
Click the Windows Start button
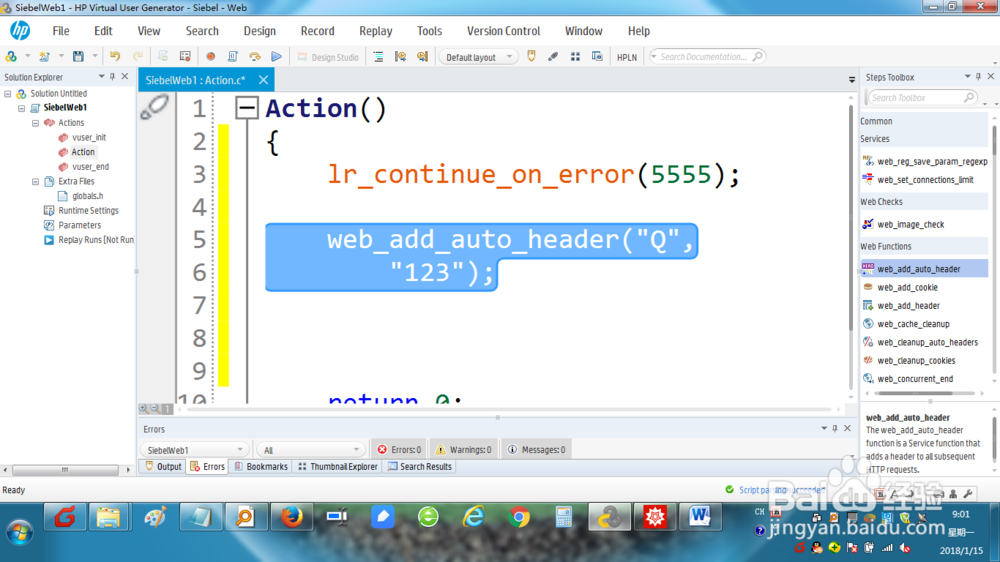click(19, 532)
